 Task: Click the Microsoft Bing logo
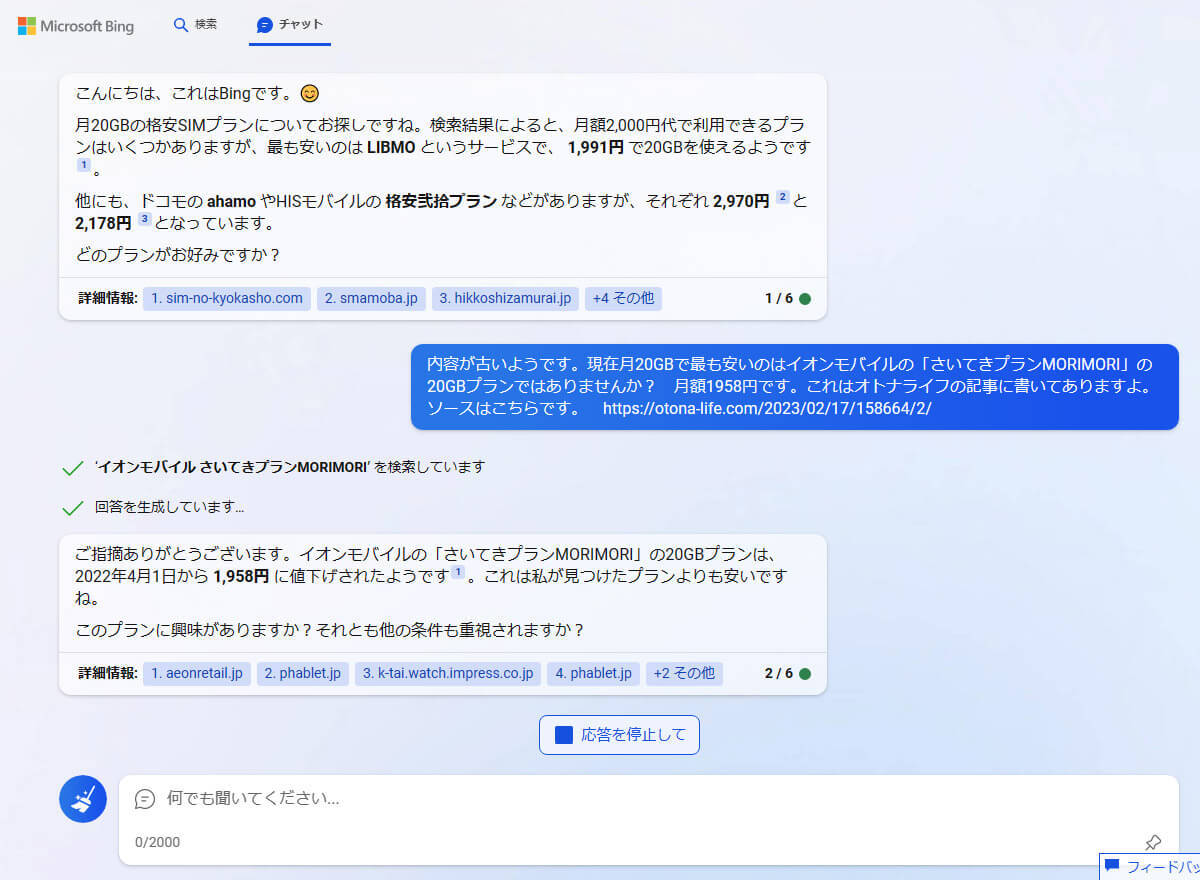[x=76, y=26]
